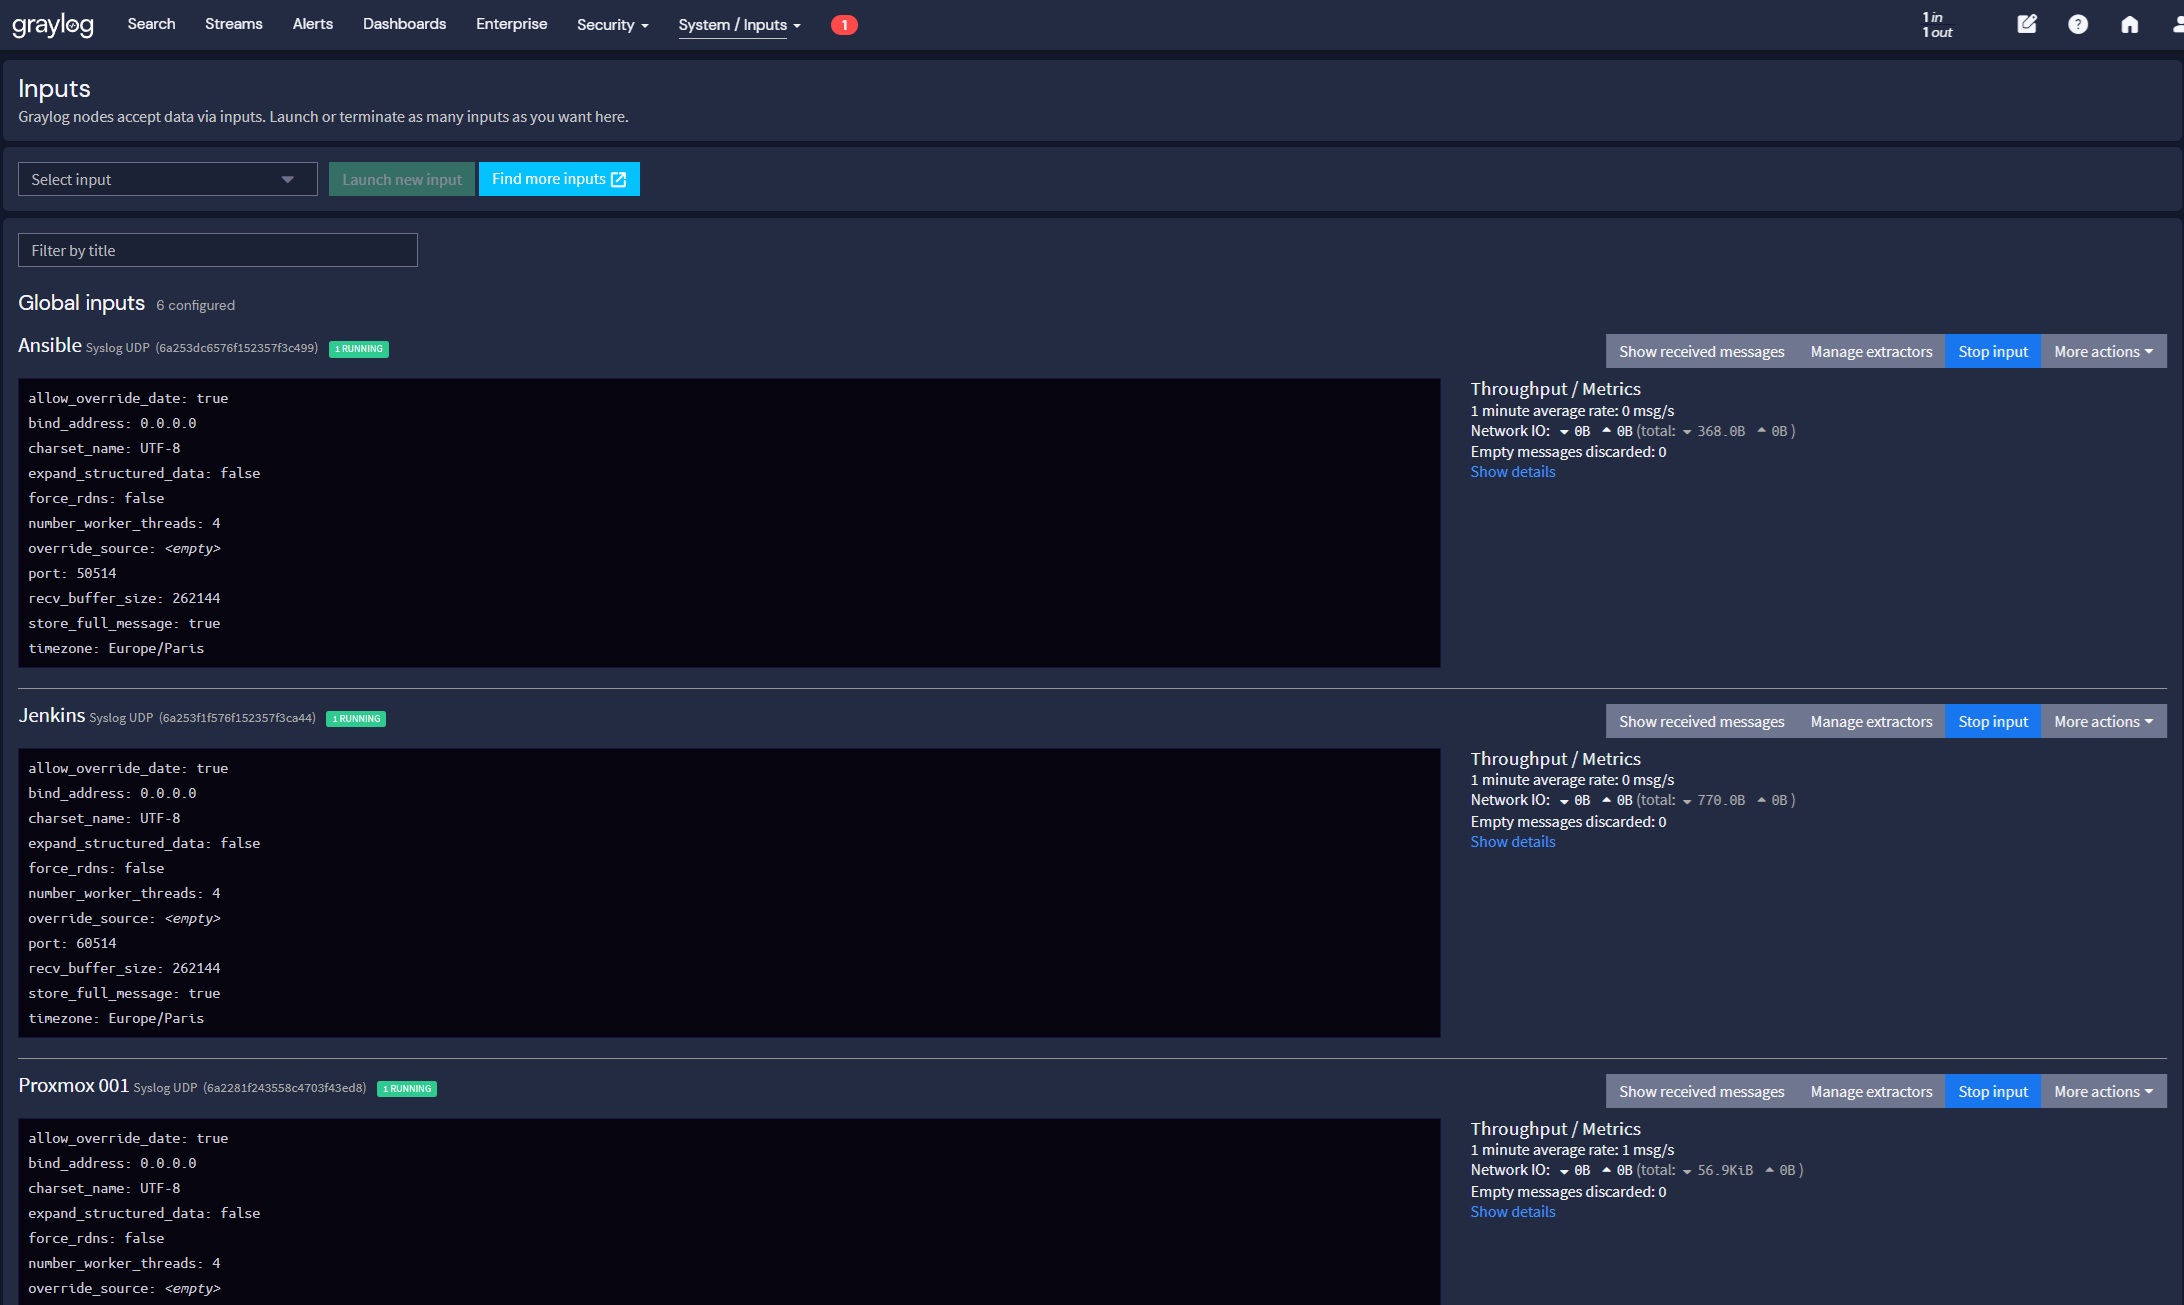The height and width of the screenshot is (1305, 2184).
Task: Click the Find more inputs button
Action: [559, 179]
